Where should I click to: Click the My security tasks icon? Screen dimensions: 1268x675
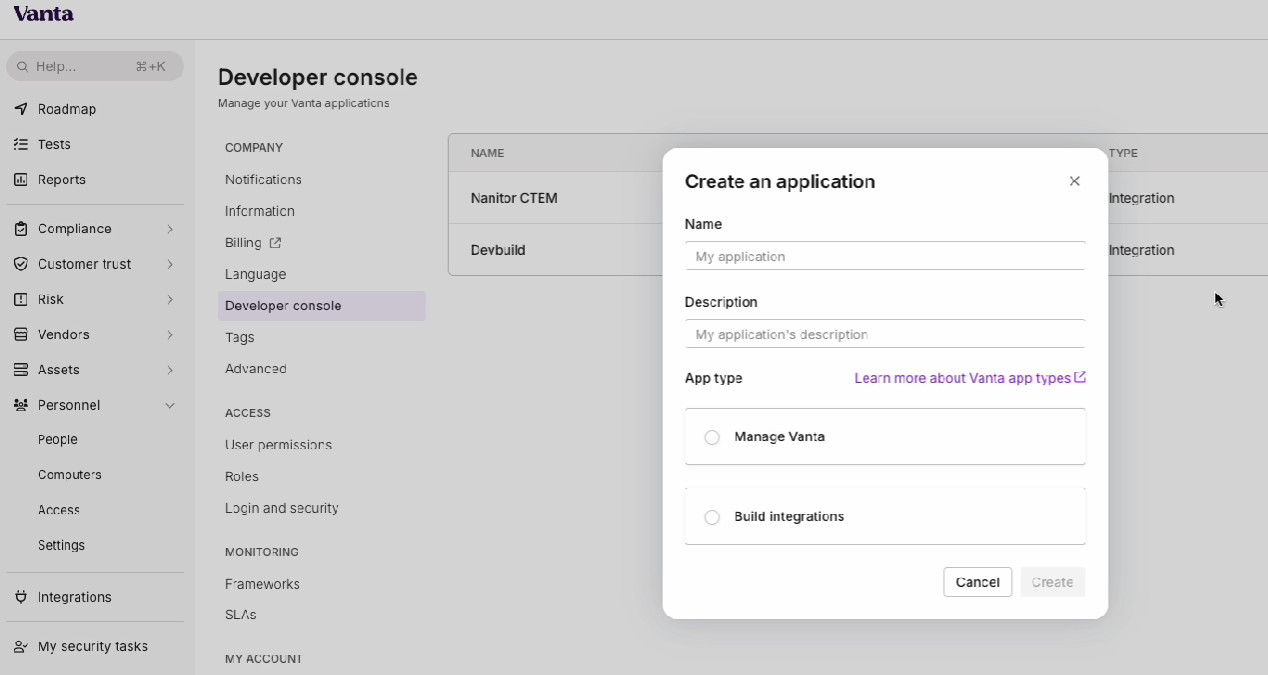tap(21, 647)
